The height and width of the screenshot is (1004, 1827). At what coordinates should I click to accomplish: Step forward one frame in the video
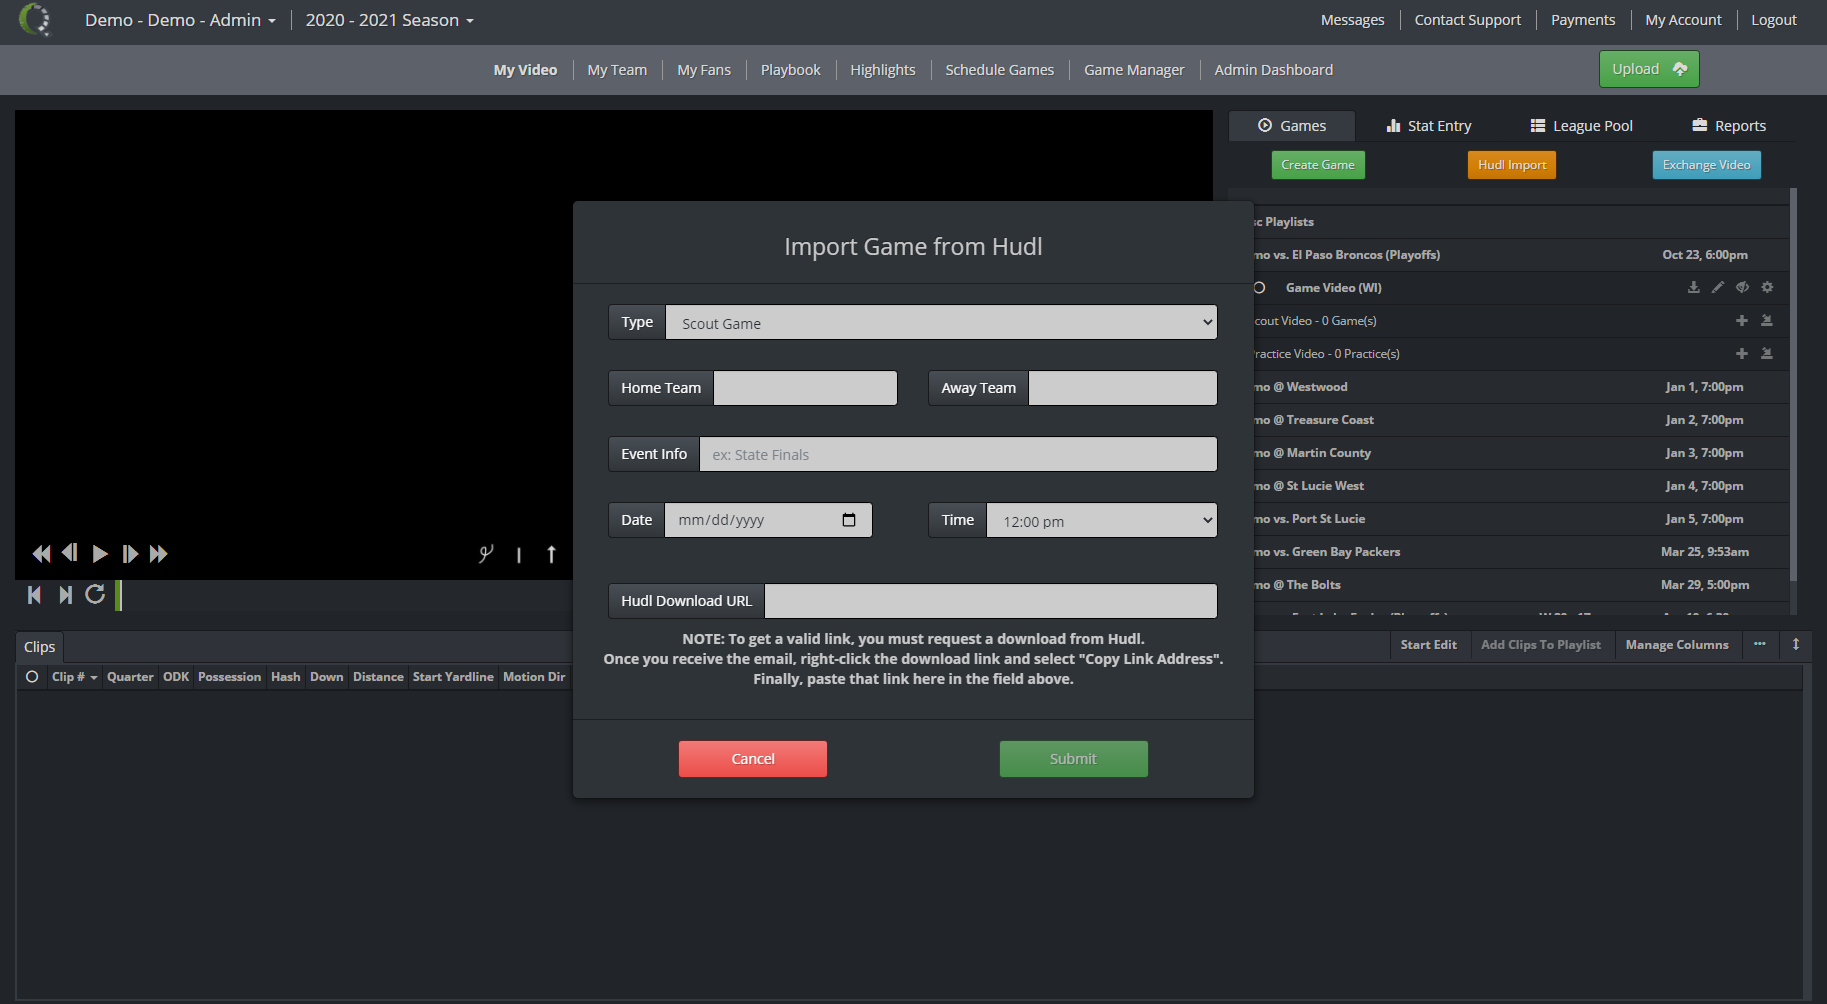point(130,554)
